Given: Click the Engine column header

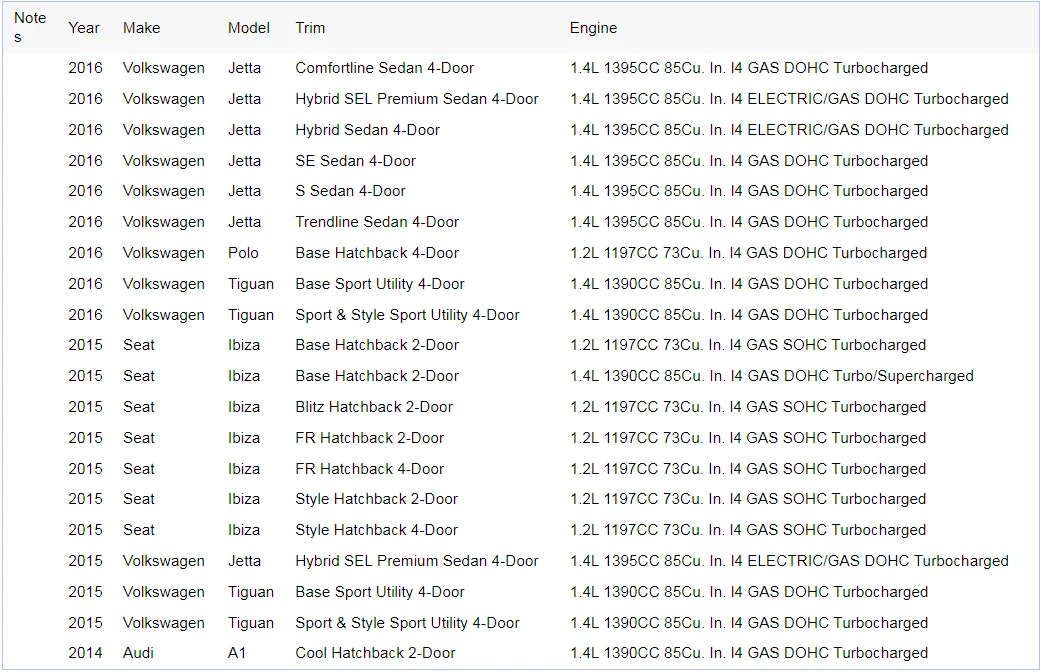Looking at the screenshot, I should (x=594, y=28).
